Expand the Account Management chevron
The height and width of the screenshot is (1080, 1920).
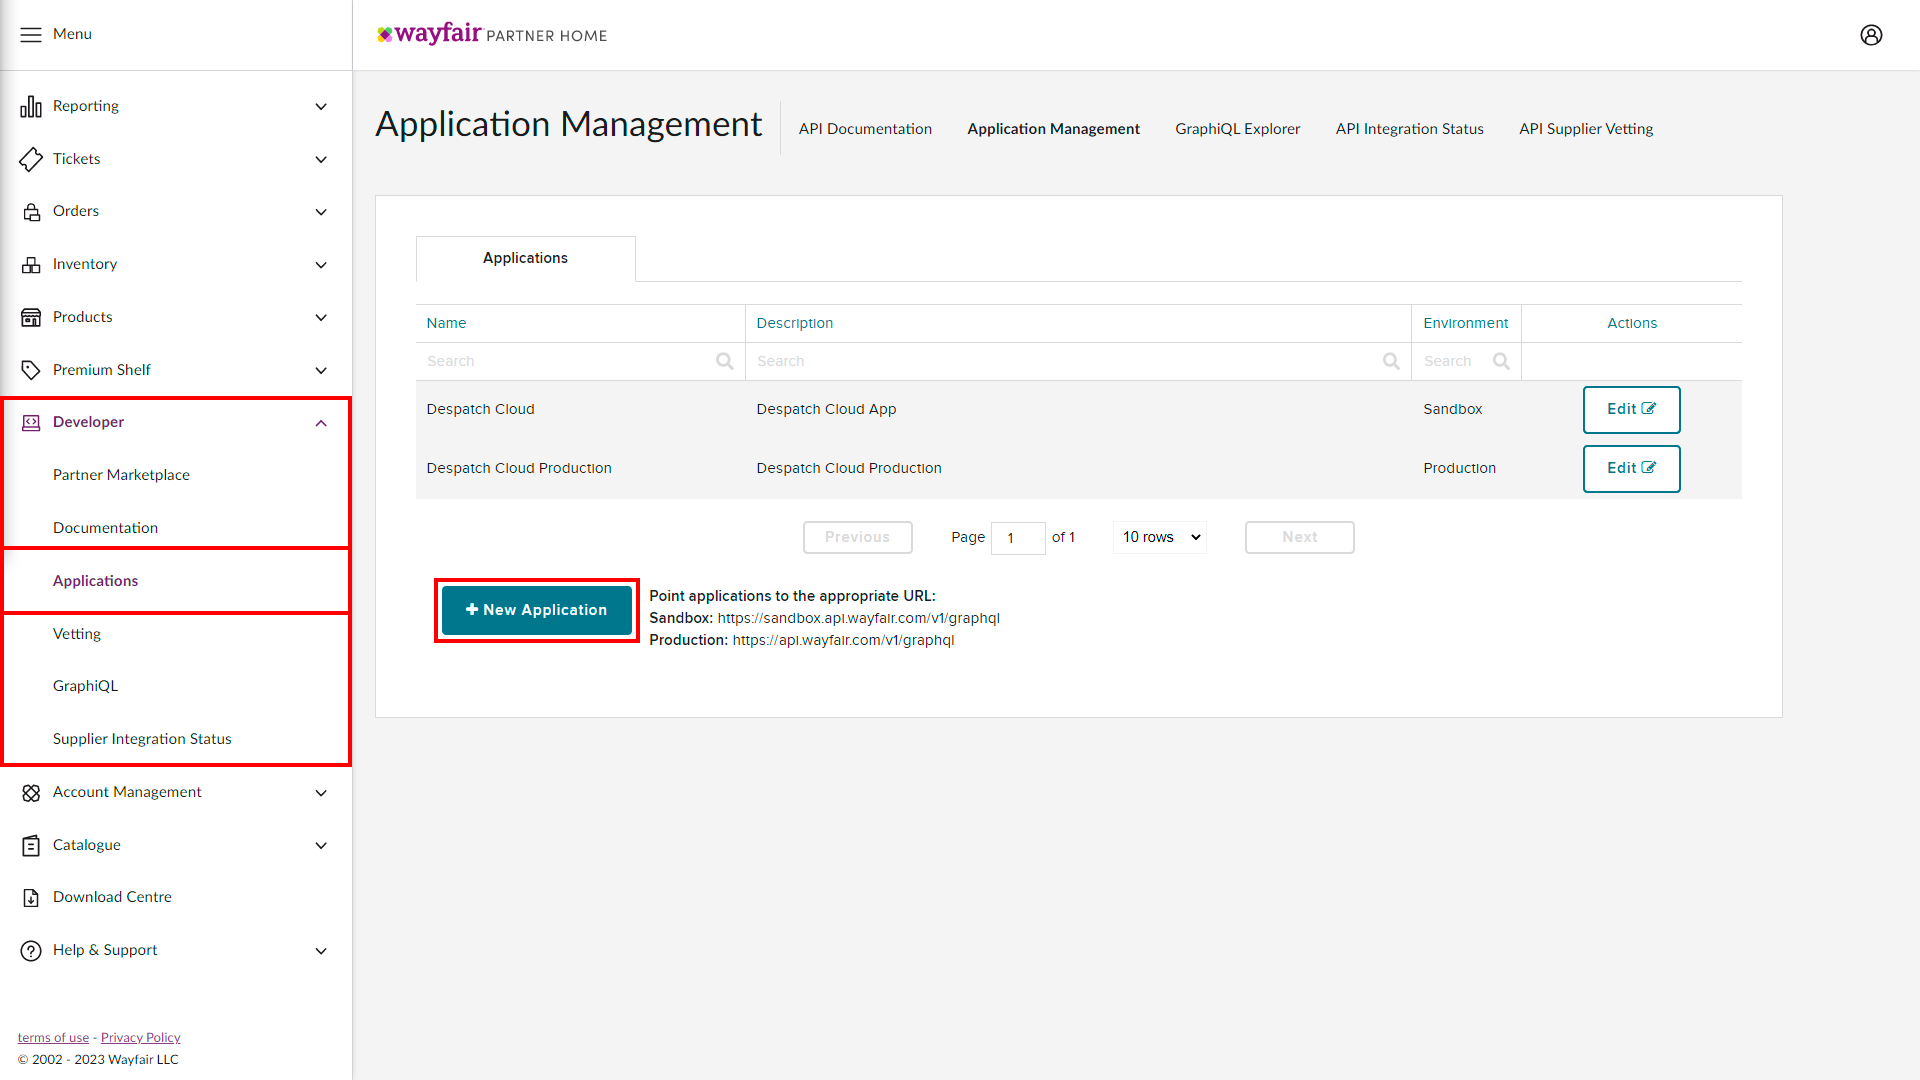(321, 793)
